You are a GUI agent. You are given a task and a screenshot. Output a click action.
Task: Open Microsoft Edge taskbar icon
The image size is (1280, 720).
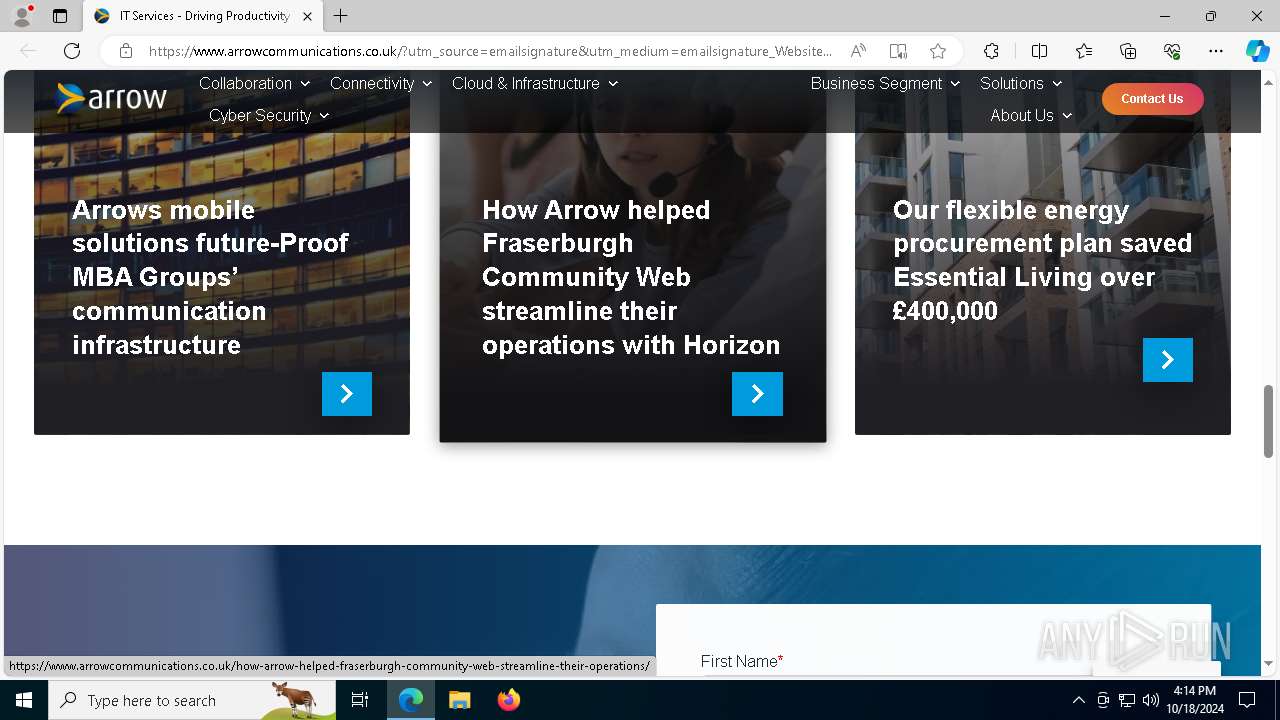click(x=411, y=700)
